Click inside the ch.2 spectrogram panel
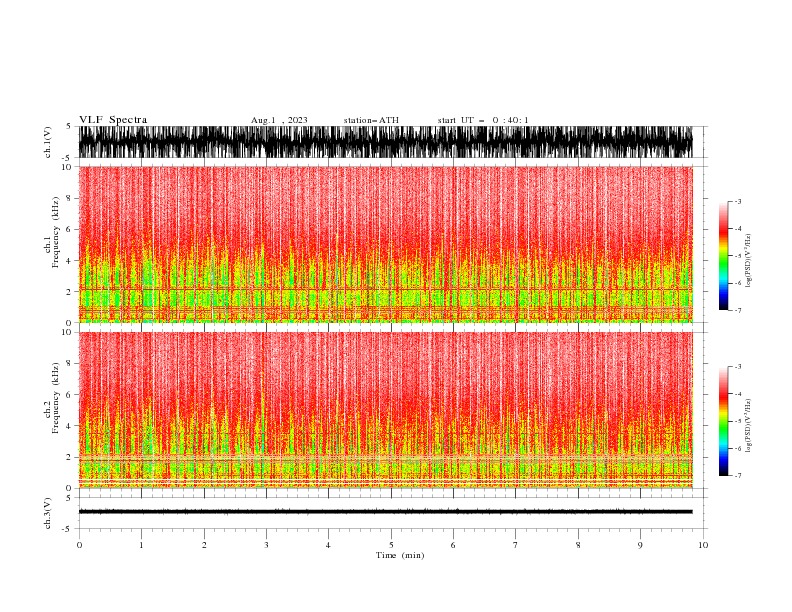Image resolution: width=792 pixels, height=612 pixels. [385, 410]
